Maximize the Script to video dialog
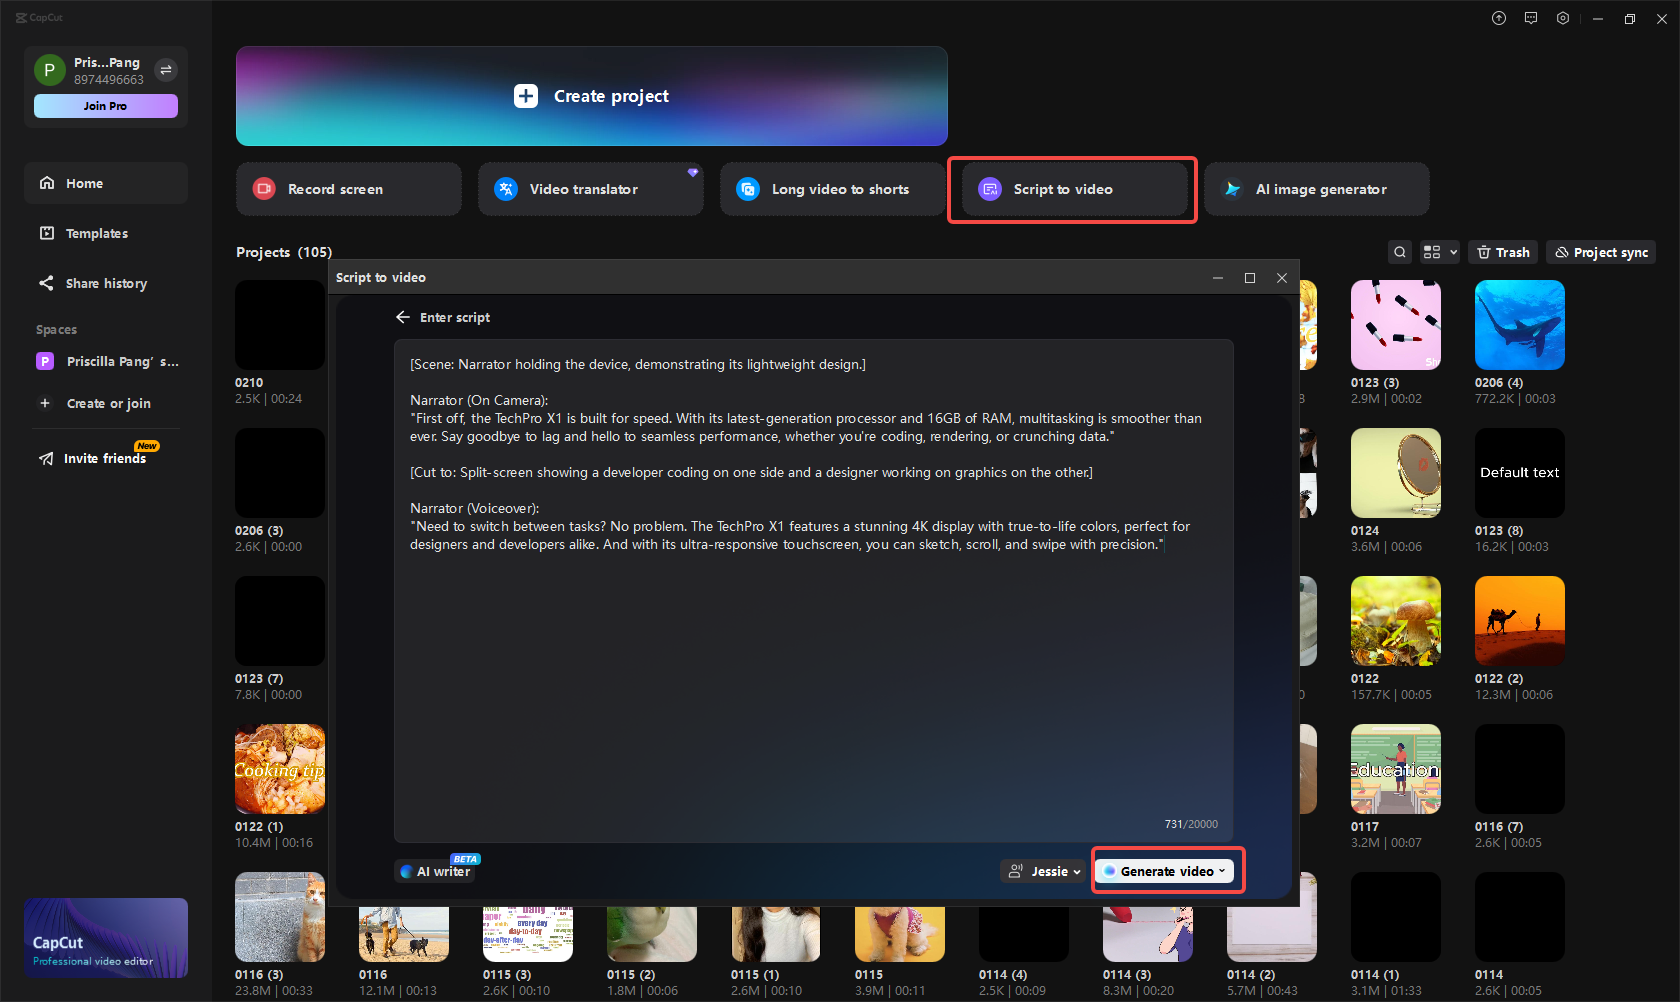Viewport: 1680px width, 1002px height. click(1250, 278)
